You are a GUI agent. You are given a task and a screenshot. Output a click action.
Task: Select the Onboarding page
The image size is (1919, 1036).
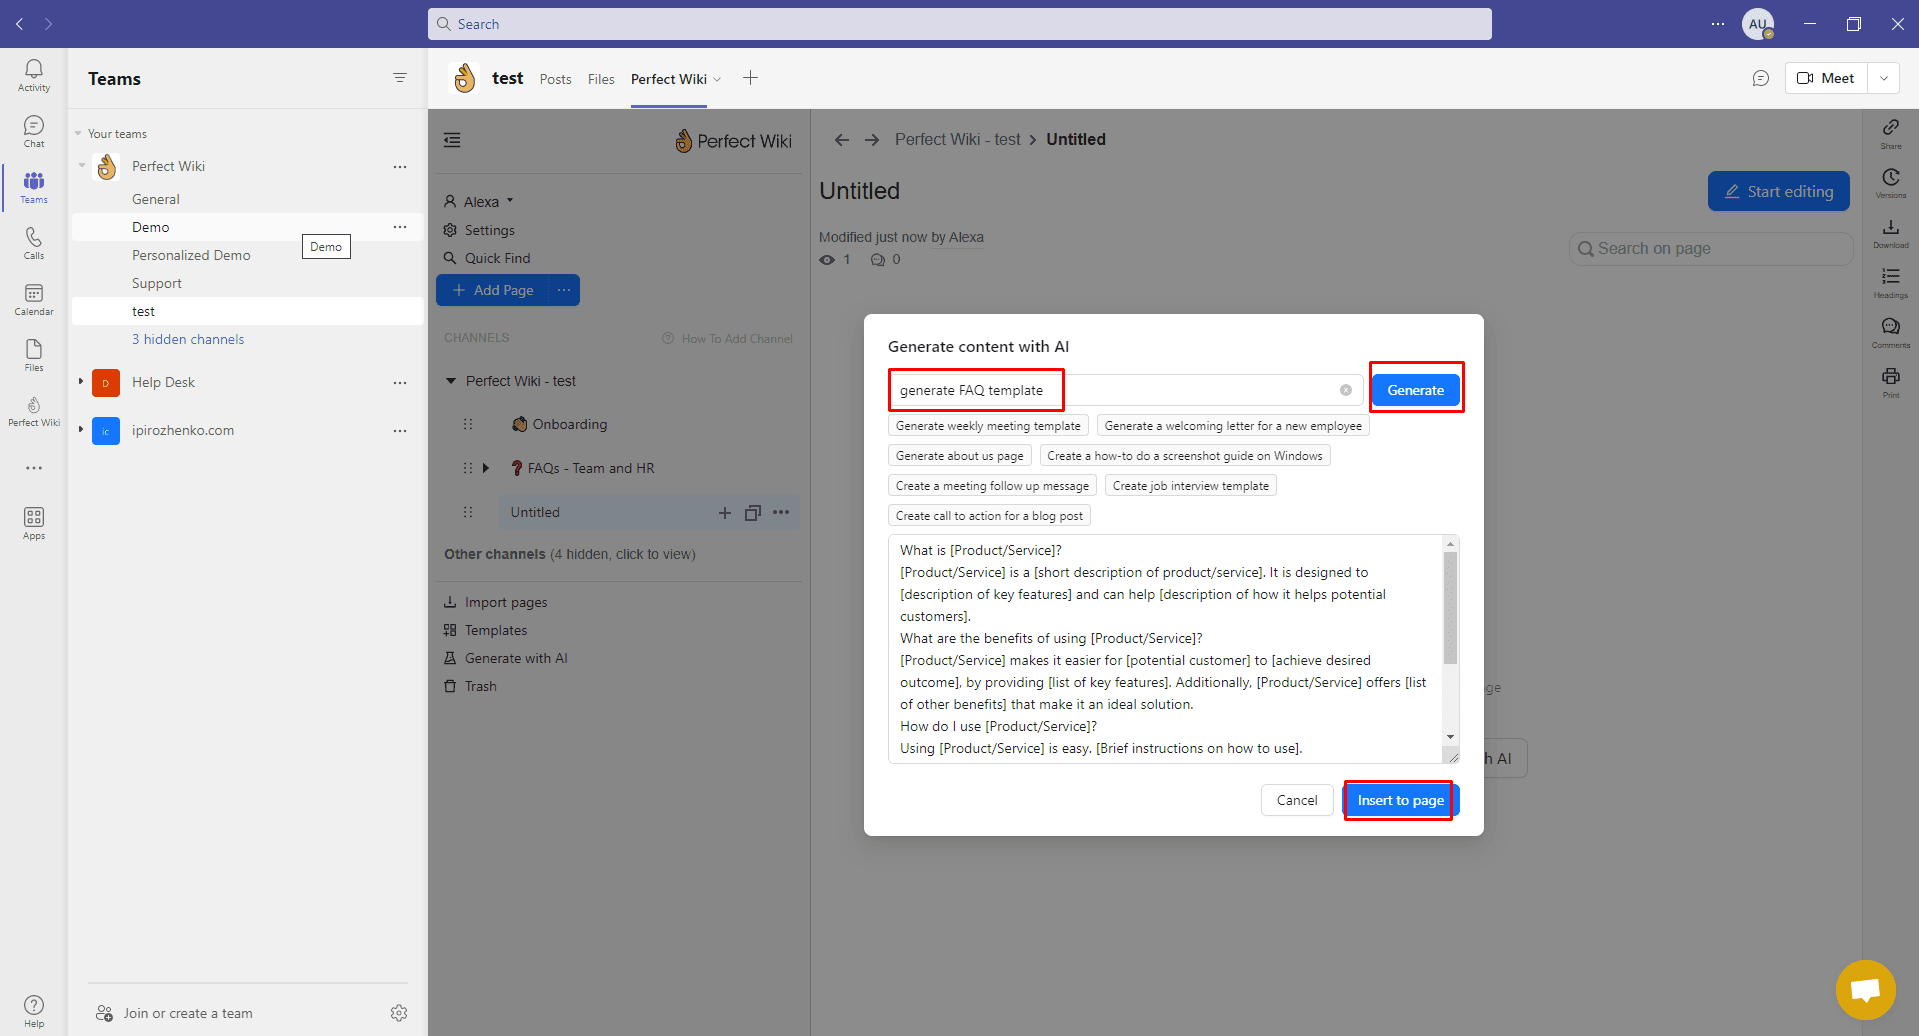coord(560,424)
